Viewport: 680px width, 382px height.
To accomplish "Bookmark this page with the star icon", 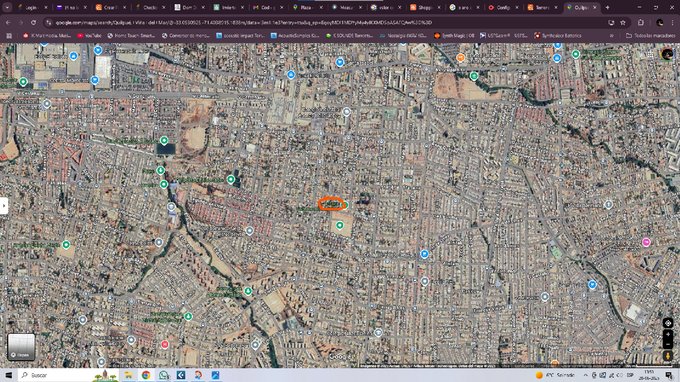I will click(623, 23).
